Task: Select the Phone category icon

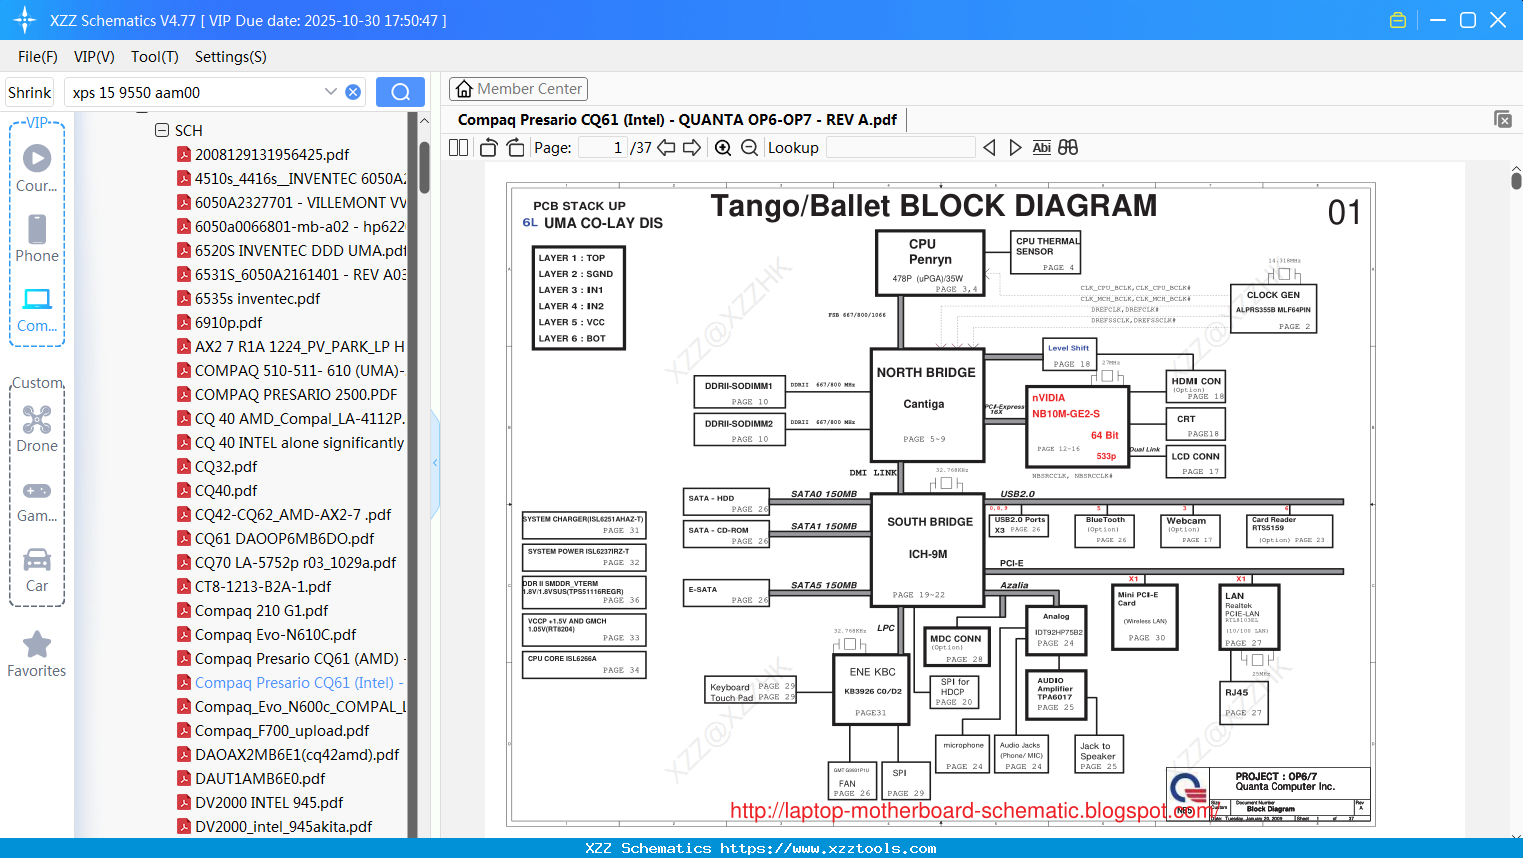Action: tap(37, 239)
